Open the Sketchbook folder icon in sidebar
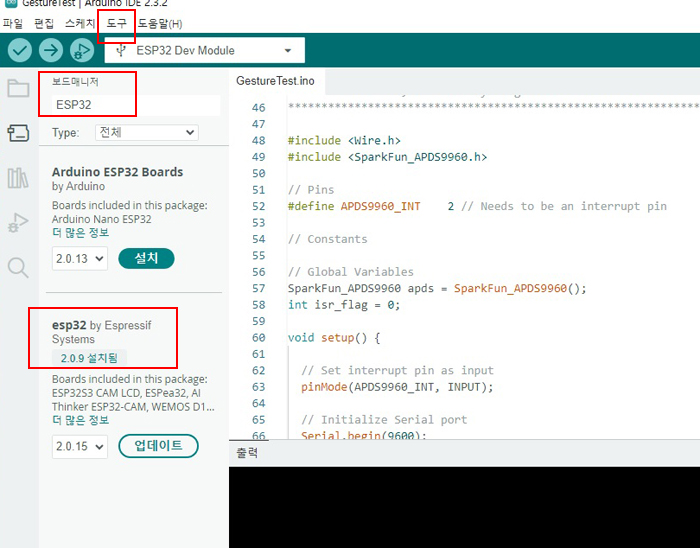The height and width of the screenshot is (548, 700). 18,88
